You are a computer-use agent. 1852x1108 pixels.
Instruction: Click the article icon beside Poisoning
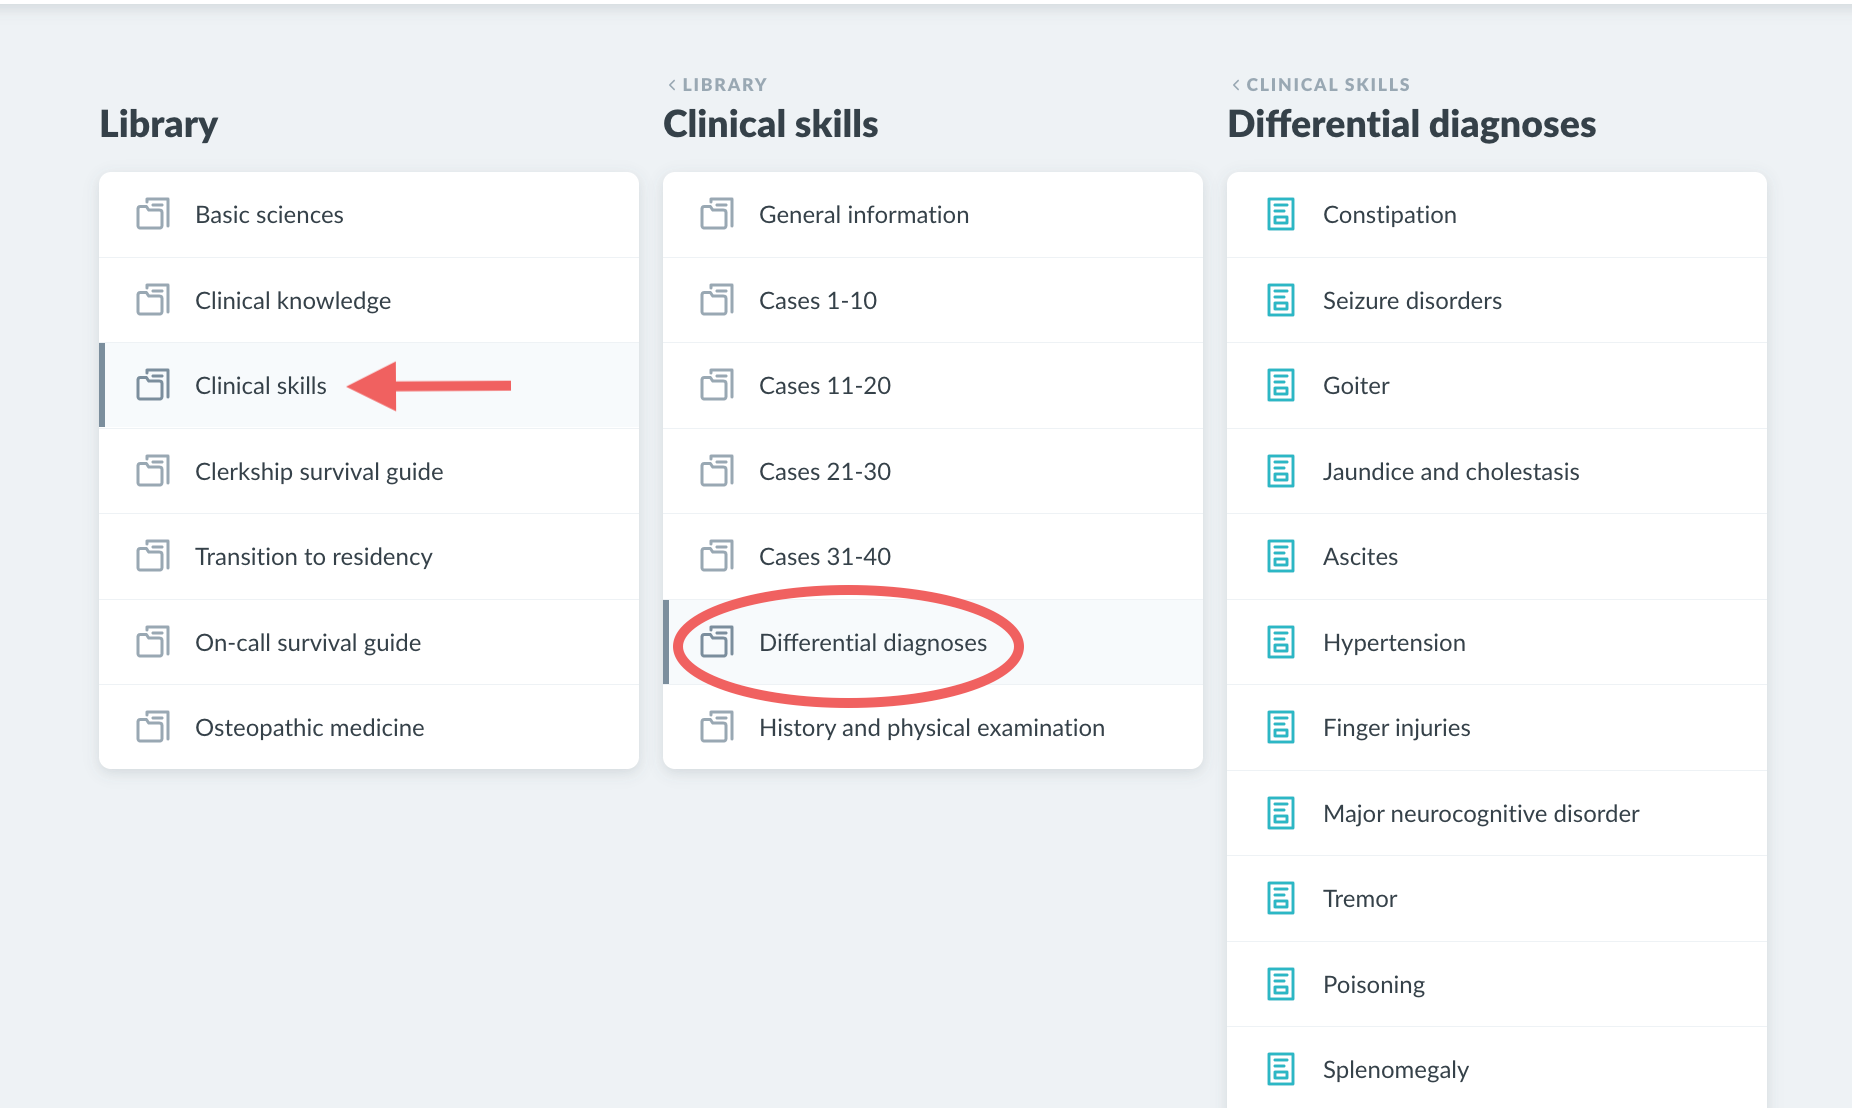tap(1281, 984)
